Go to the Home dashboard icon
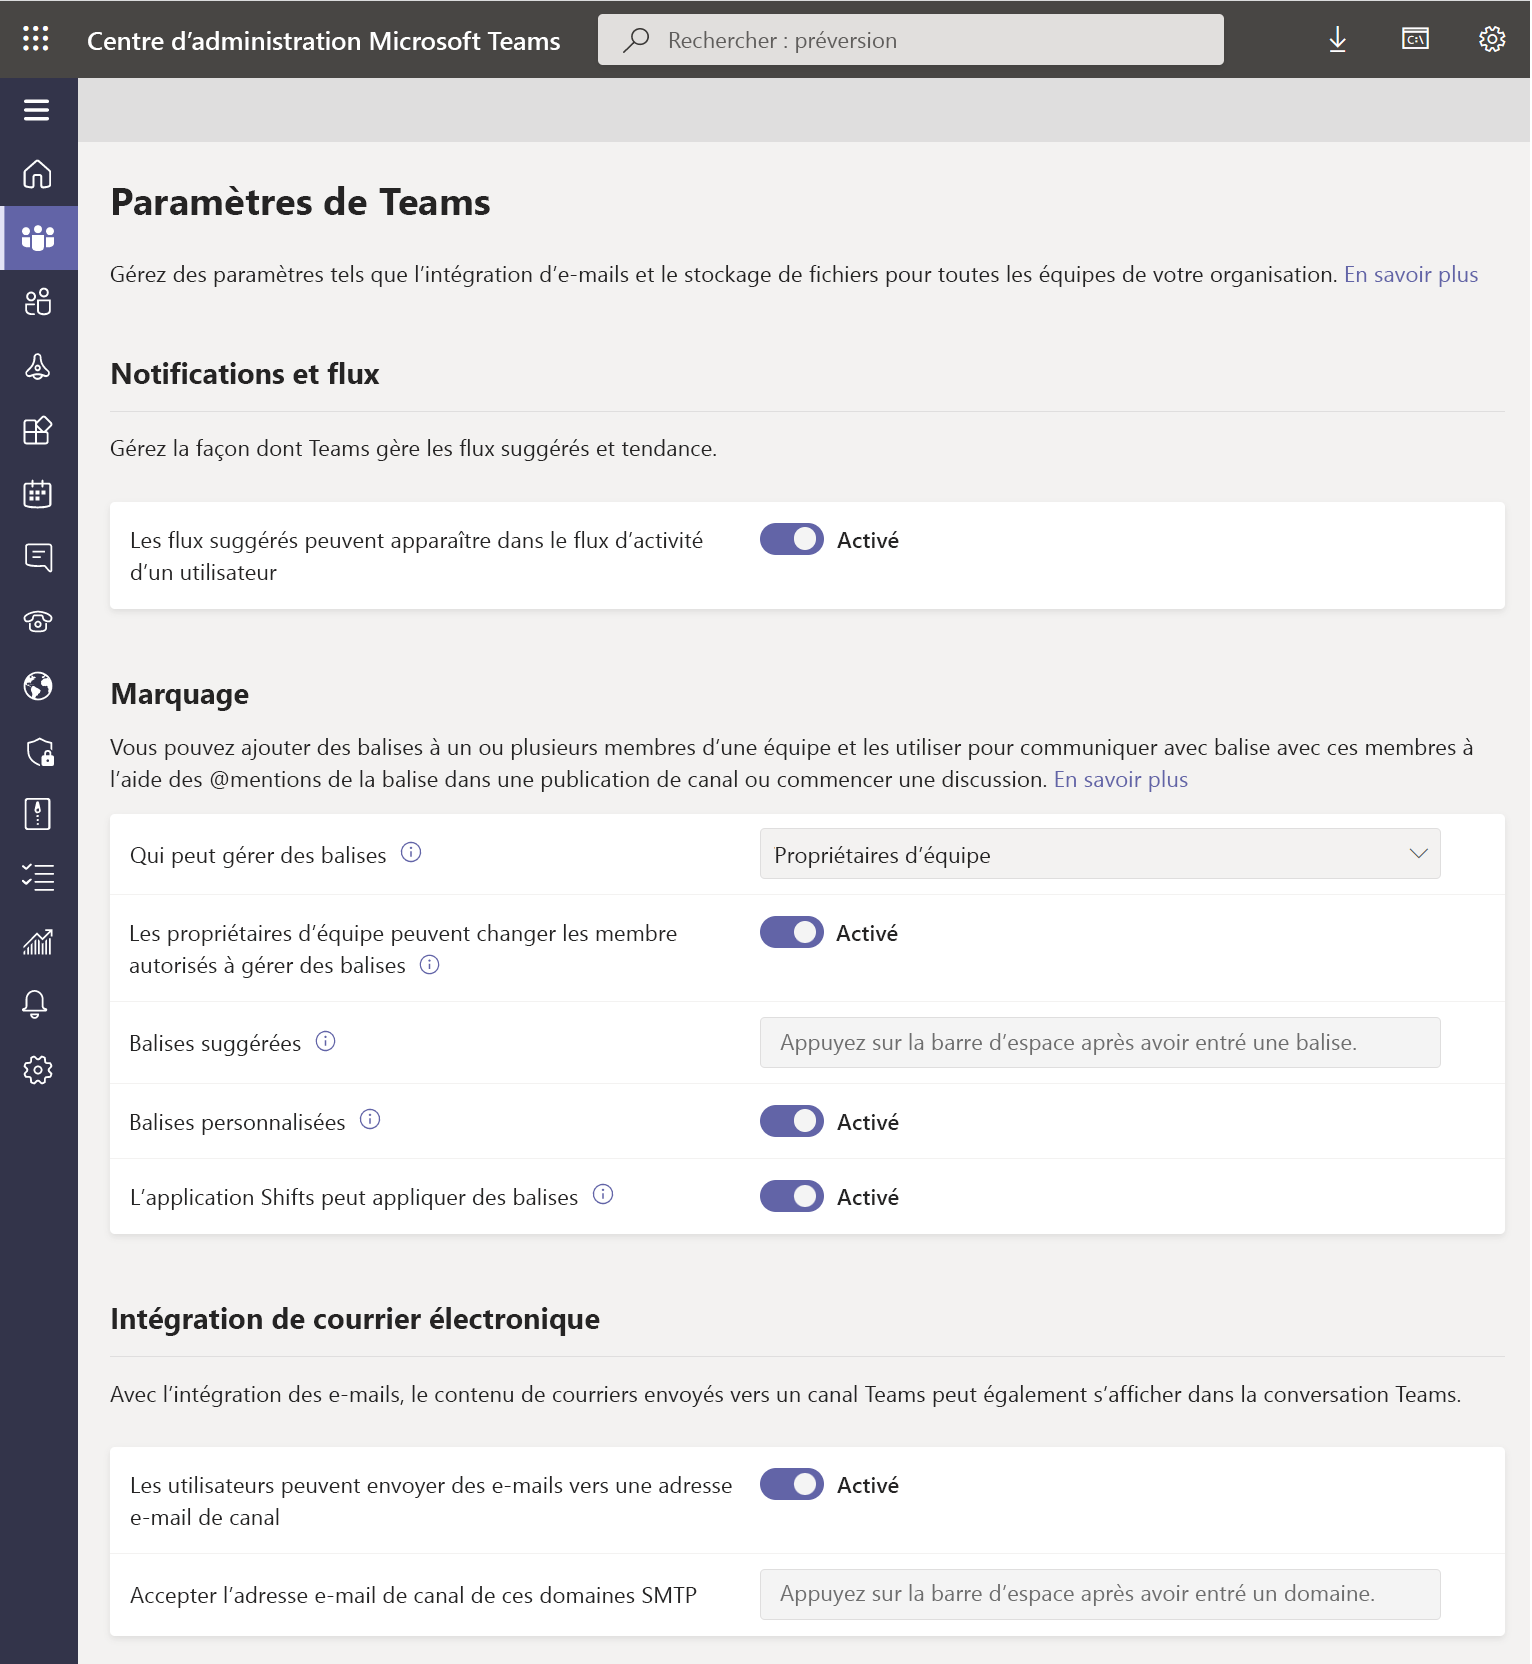 pos(37,174)
